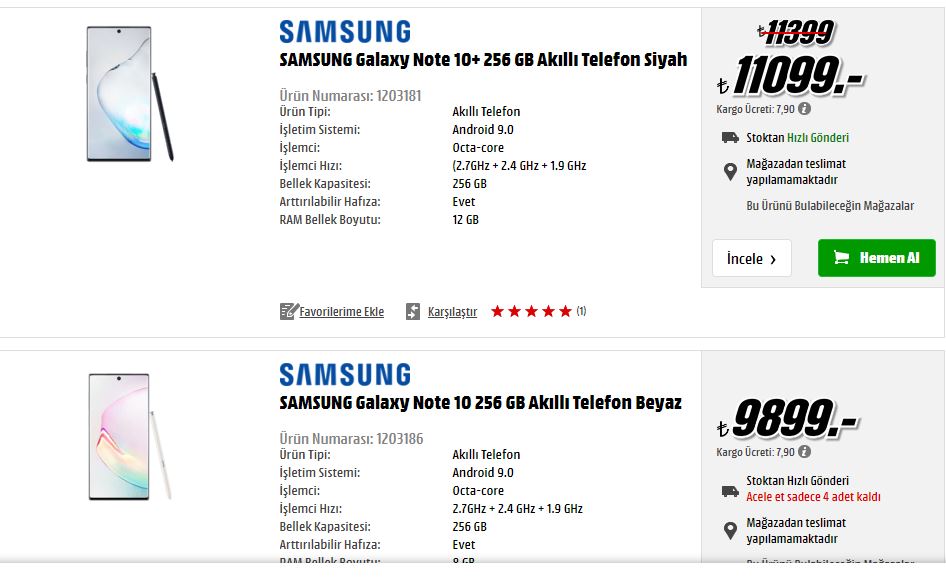946x583 pixels.
Task: Click the store location pin for Note 10
Action: click(730, 531)
